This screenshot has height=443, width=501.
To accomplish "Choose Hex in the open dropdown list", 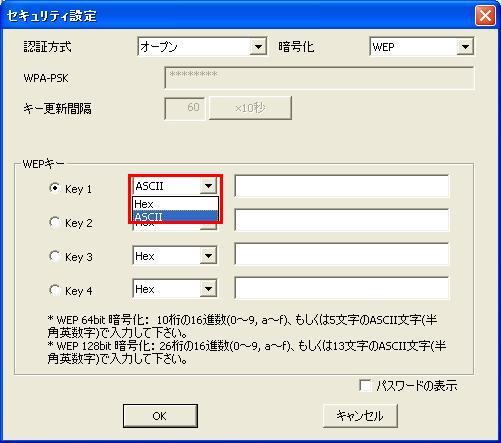I will 175,204.
